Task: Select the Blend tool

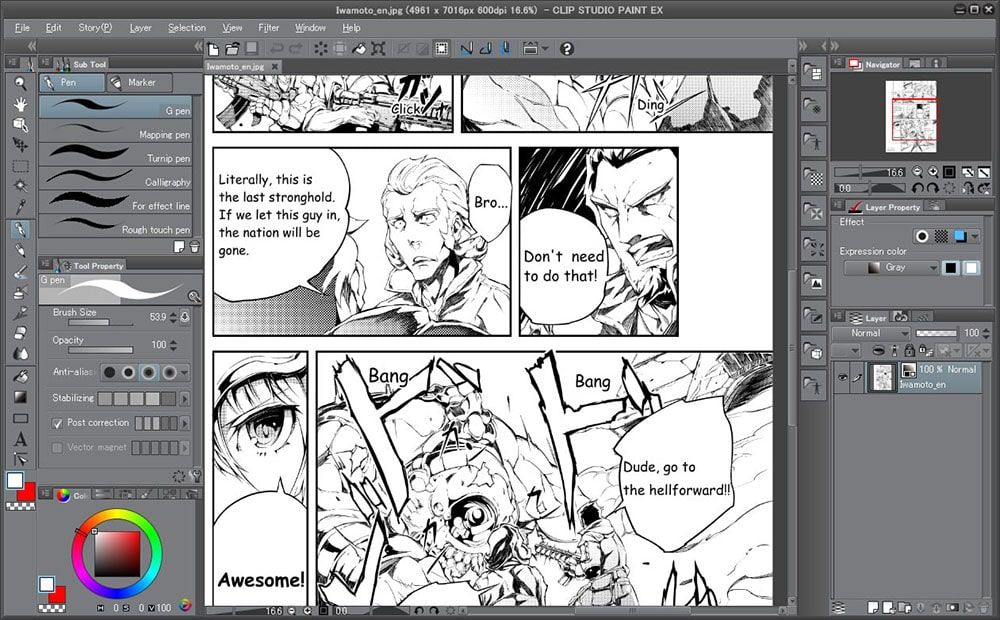Action: coord(20,353)
